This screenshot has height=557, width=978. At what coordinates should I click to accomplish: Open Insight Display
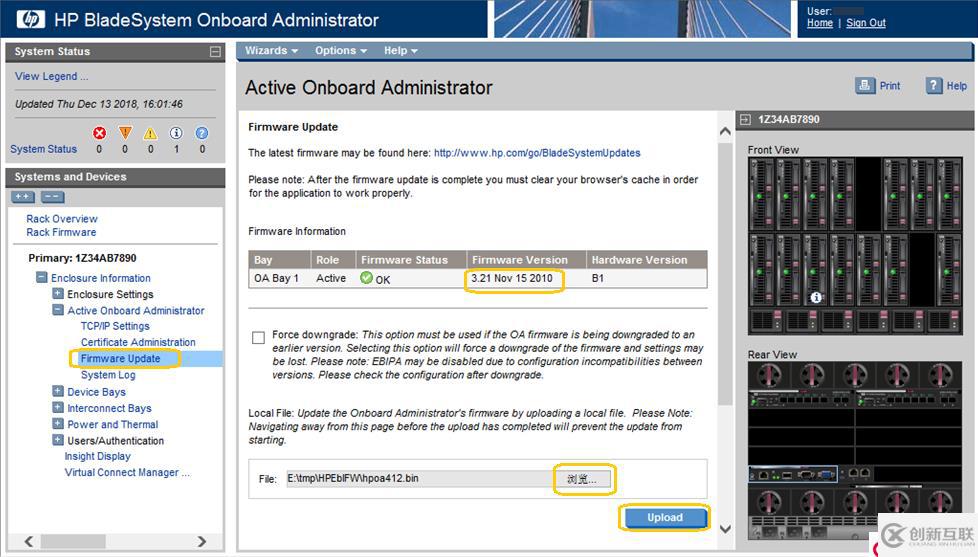(x=97, y=456)
